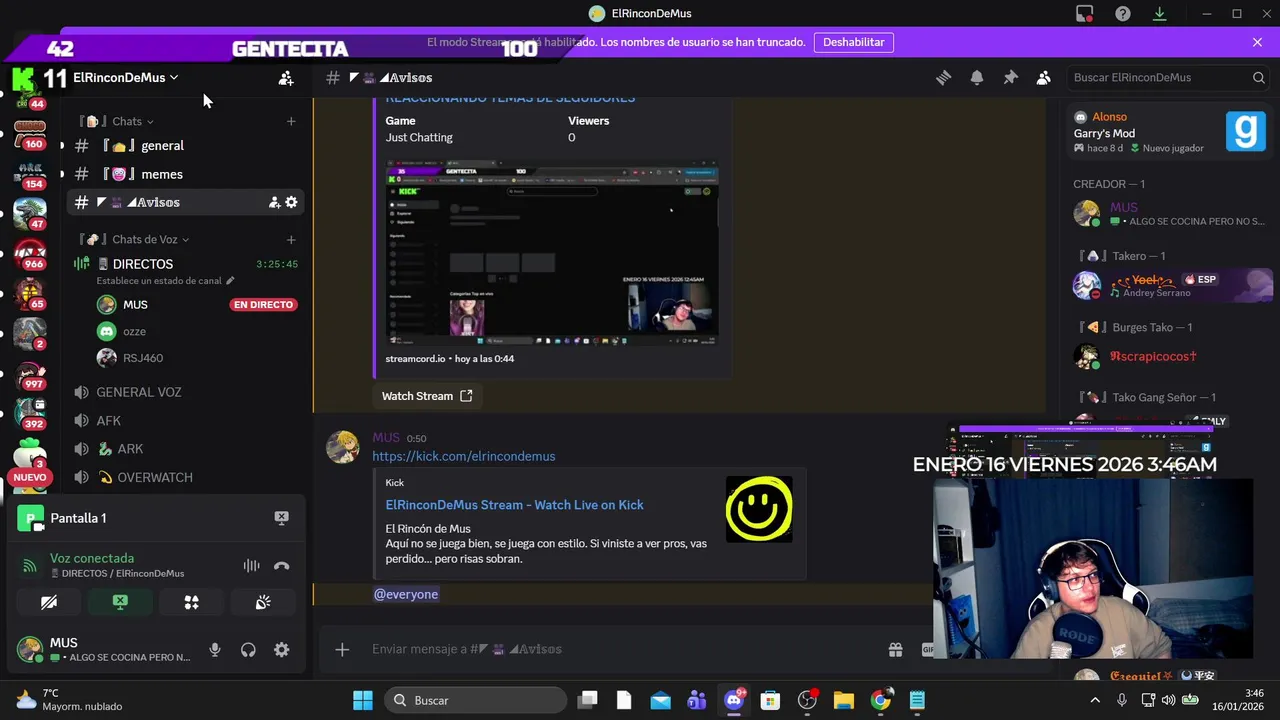Set channel status via Establece un estado
This screenshot has width=1280, height=720.
165,281
